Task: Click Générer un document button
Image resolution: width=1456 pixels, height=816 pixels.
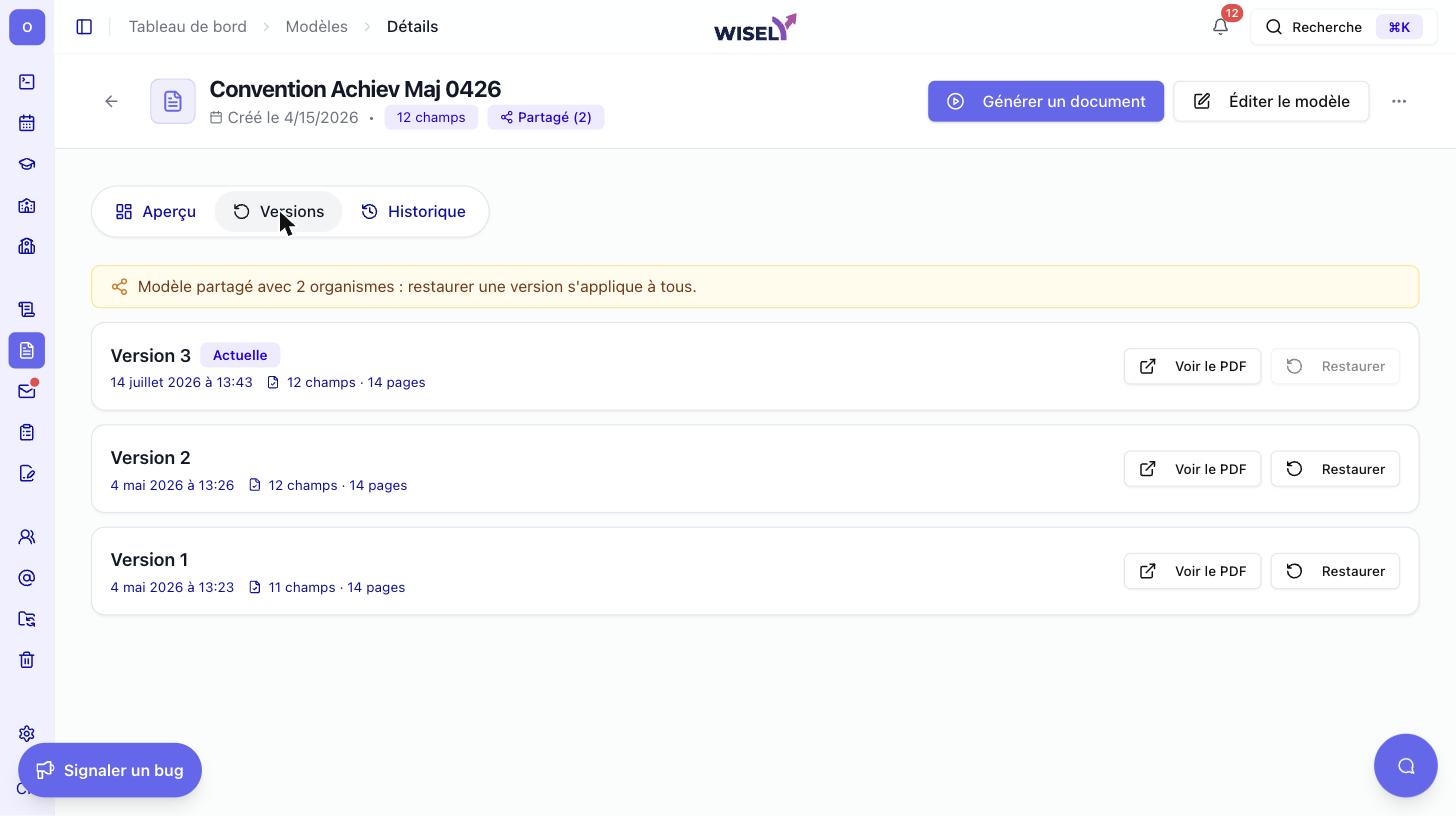Action: (1046, 101)
